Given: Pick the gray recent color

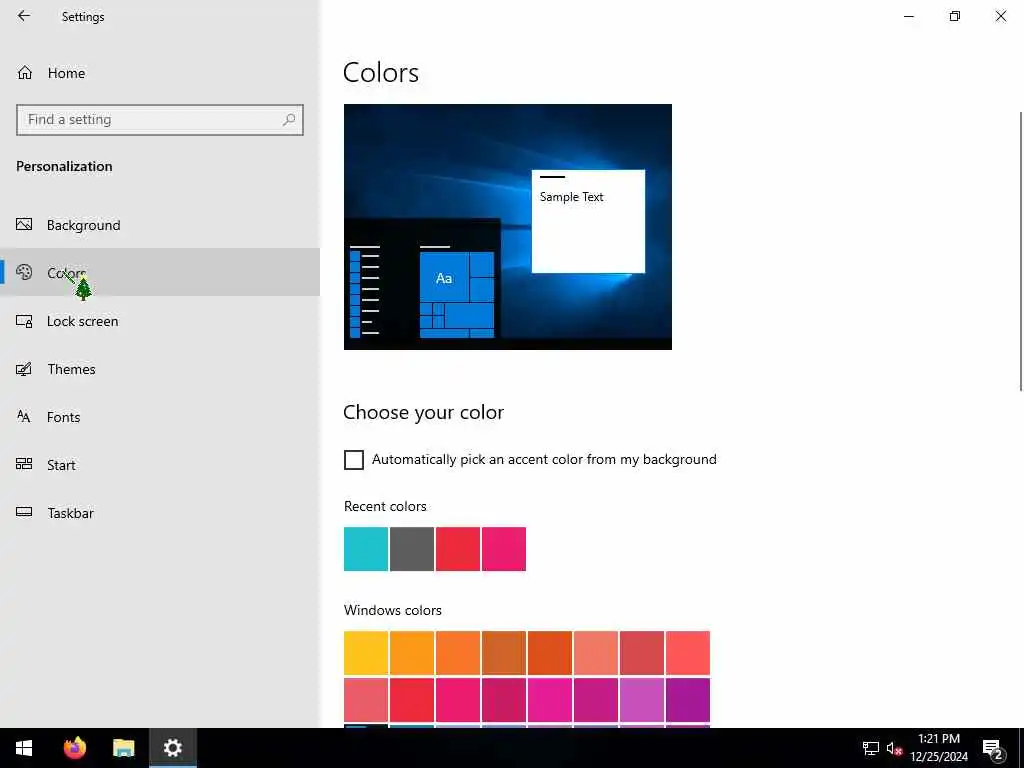Looking at the screenshot, I should point(412,549).
